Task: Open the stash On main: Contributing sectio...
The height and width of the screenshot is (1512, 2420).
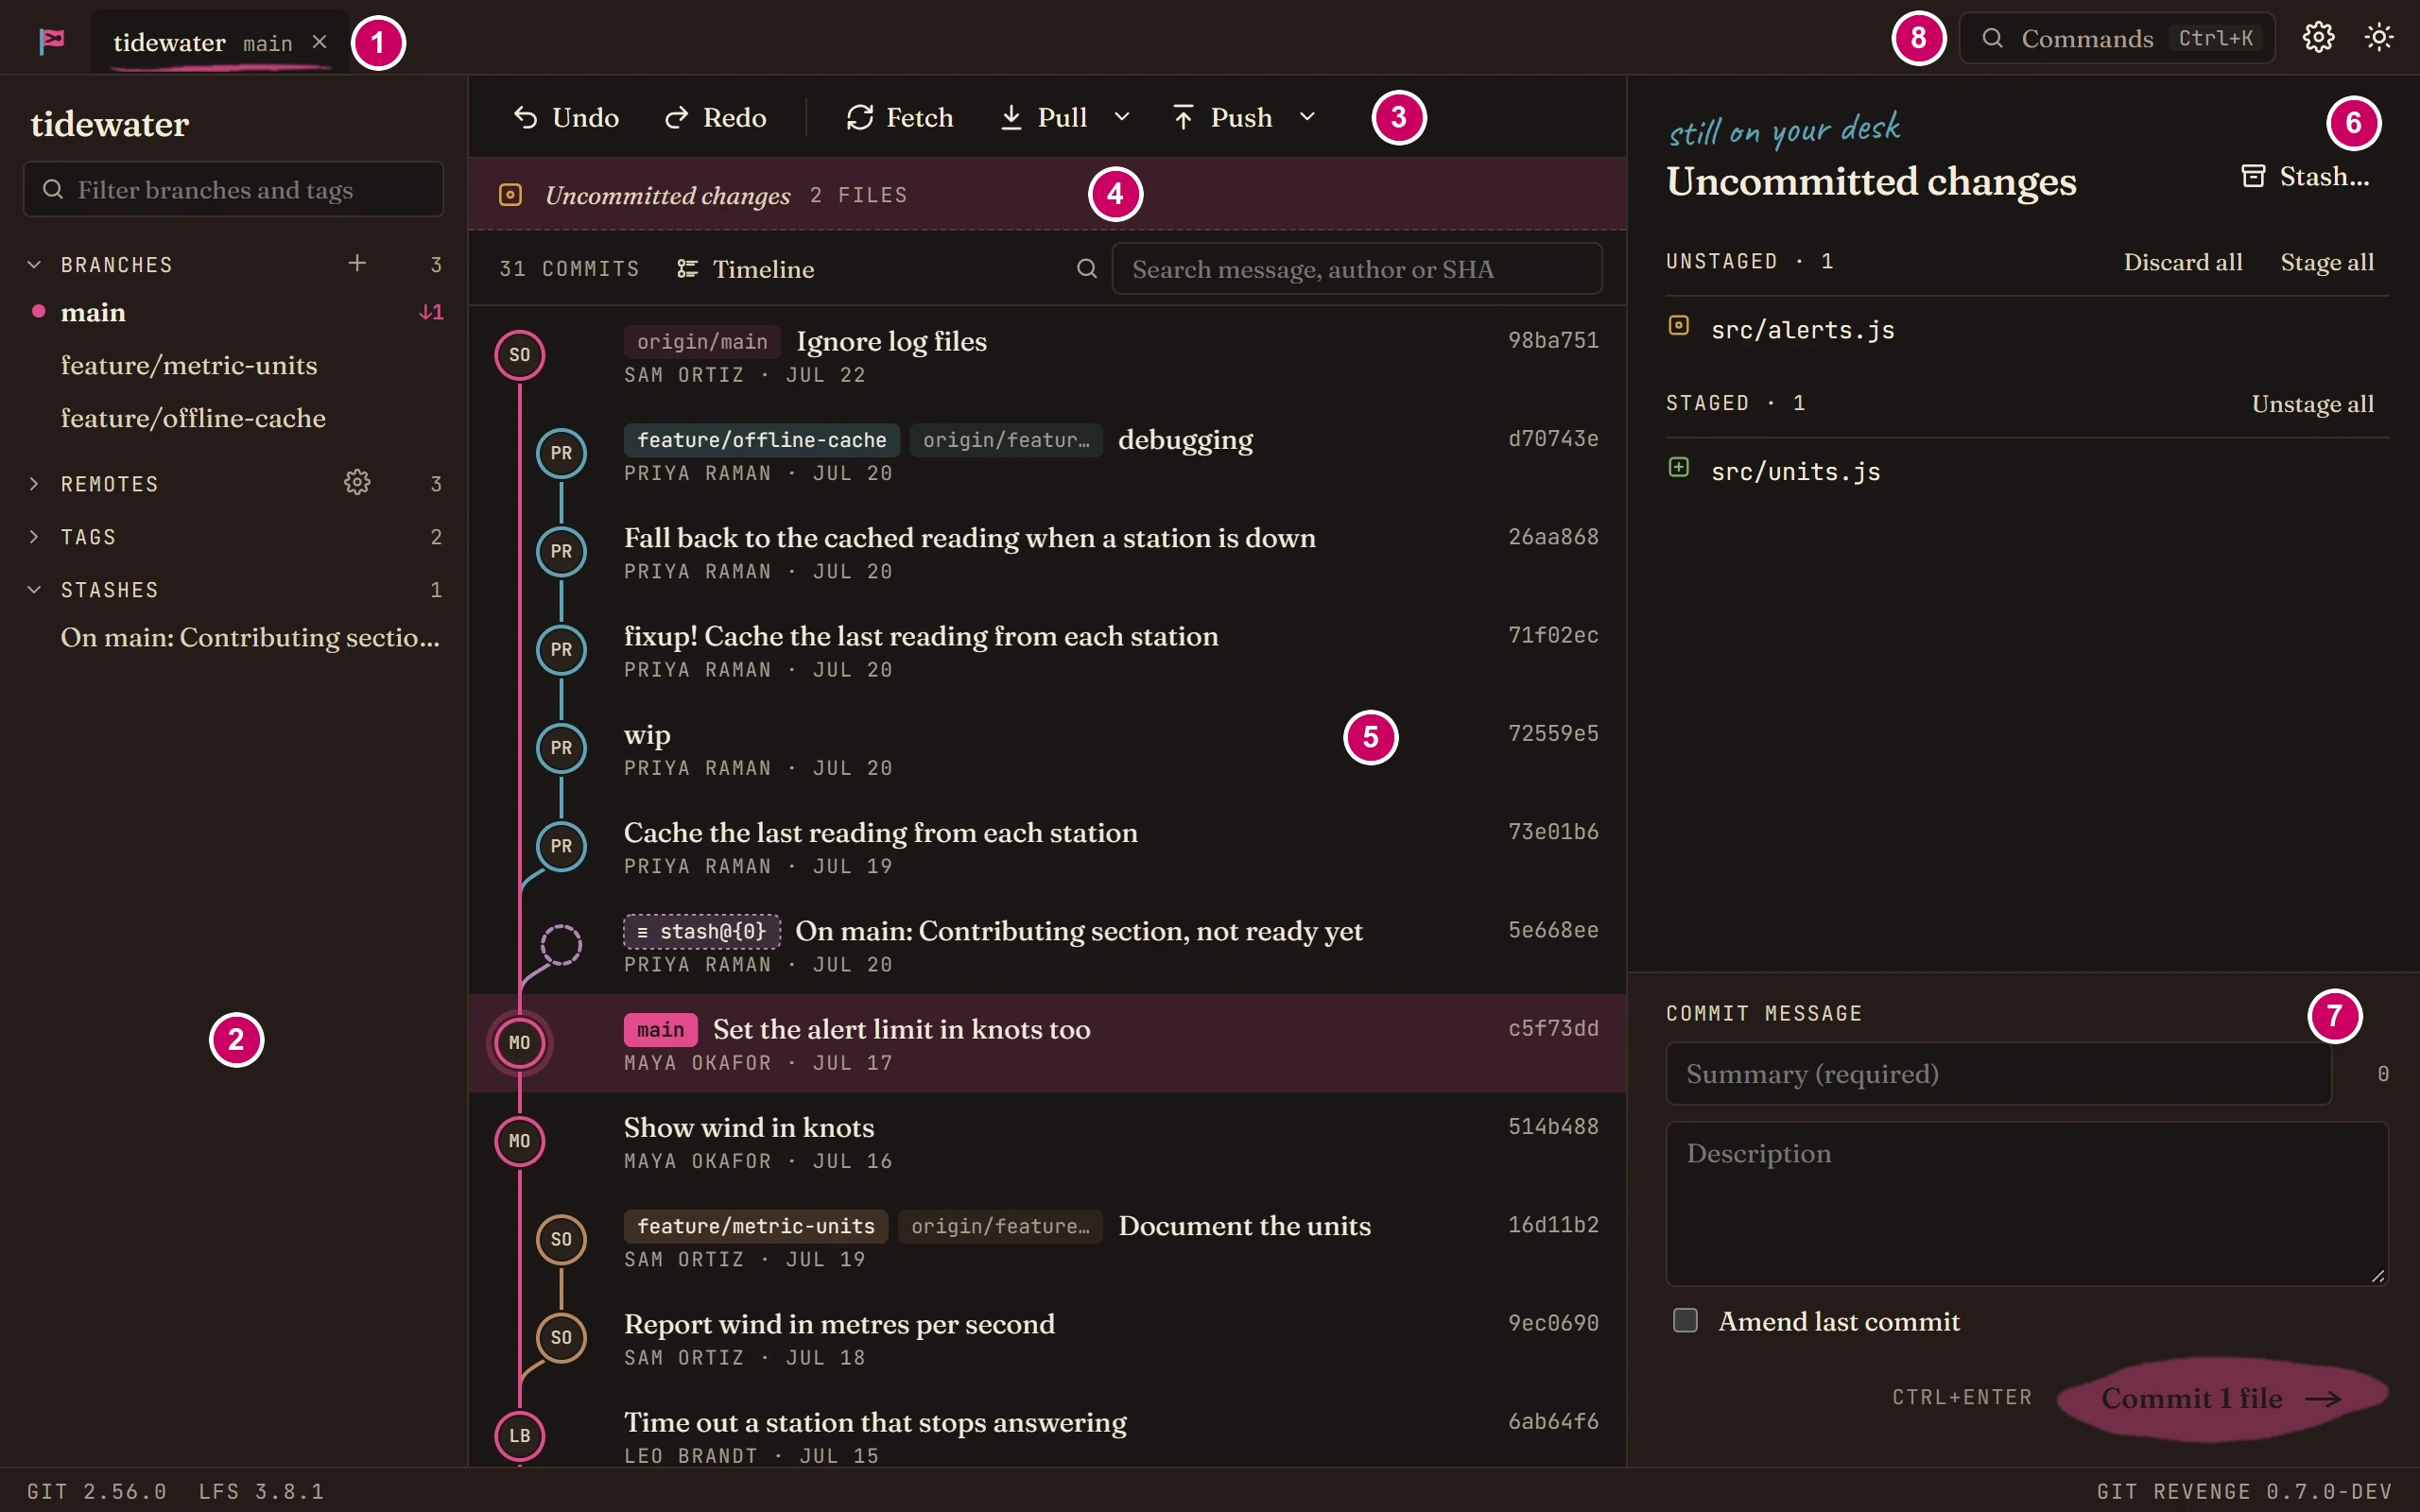Action: click(x=234, y=638)
